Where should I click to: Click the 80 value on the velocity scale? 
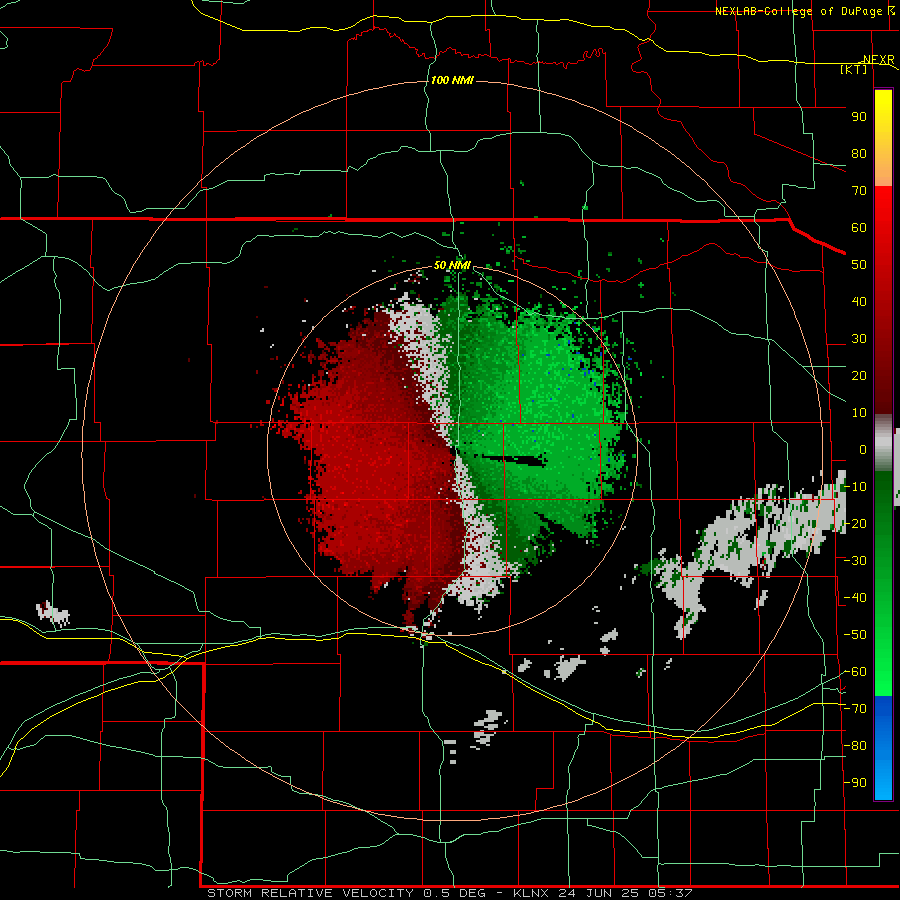point(859,153)
